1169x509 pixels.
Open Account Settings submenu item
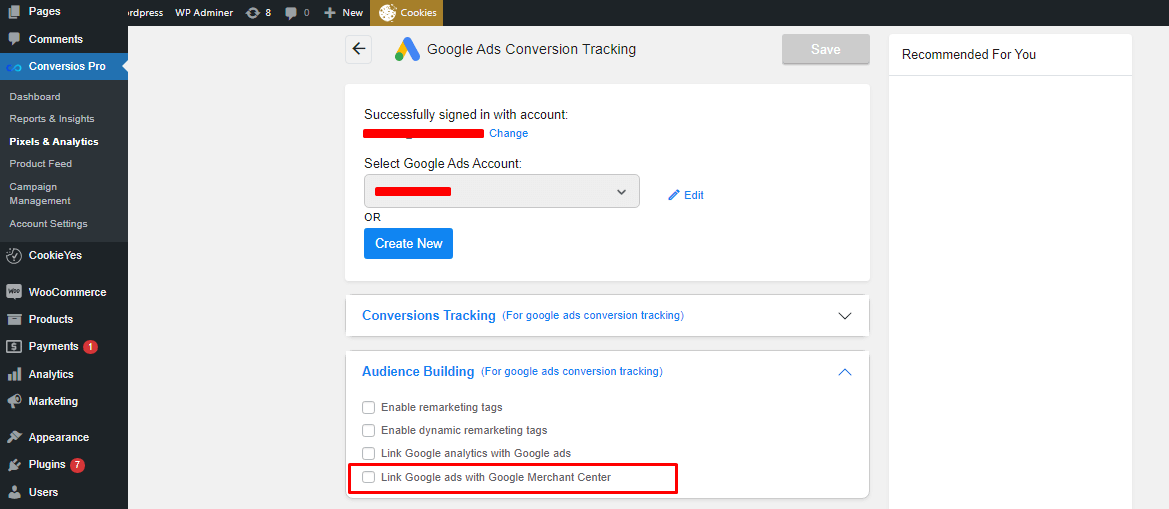click(x=48, y=224)
